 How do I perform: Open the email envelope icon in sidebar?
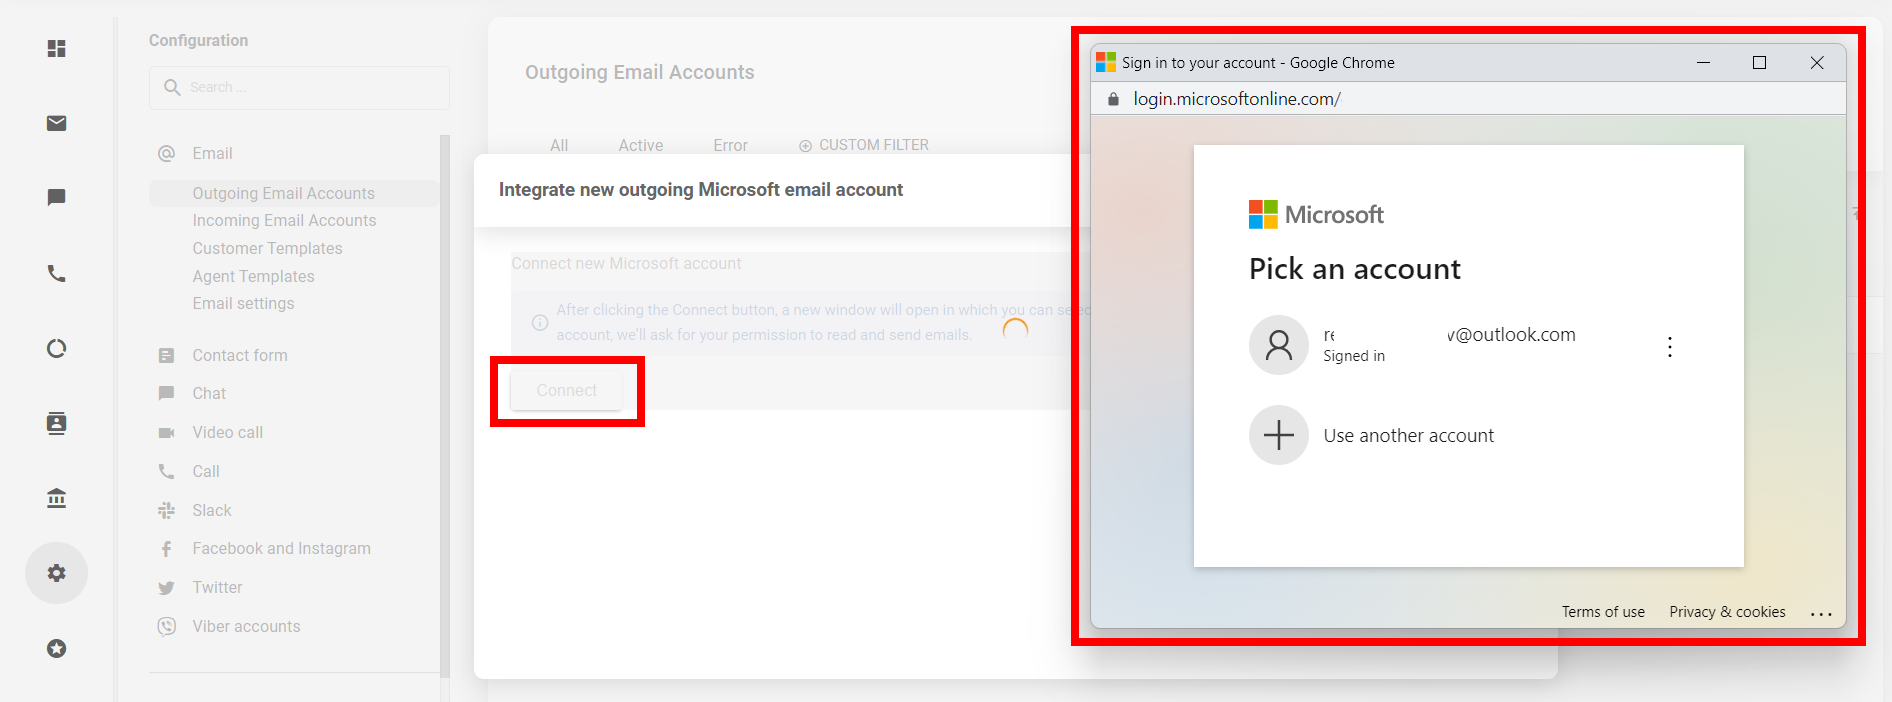point(57,123)
